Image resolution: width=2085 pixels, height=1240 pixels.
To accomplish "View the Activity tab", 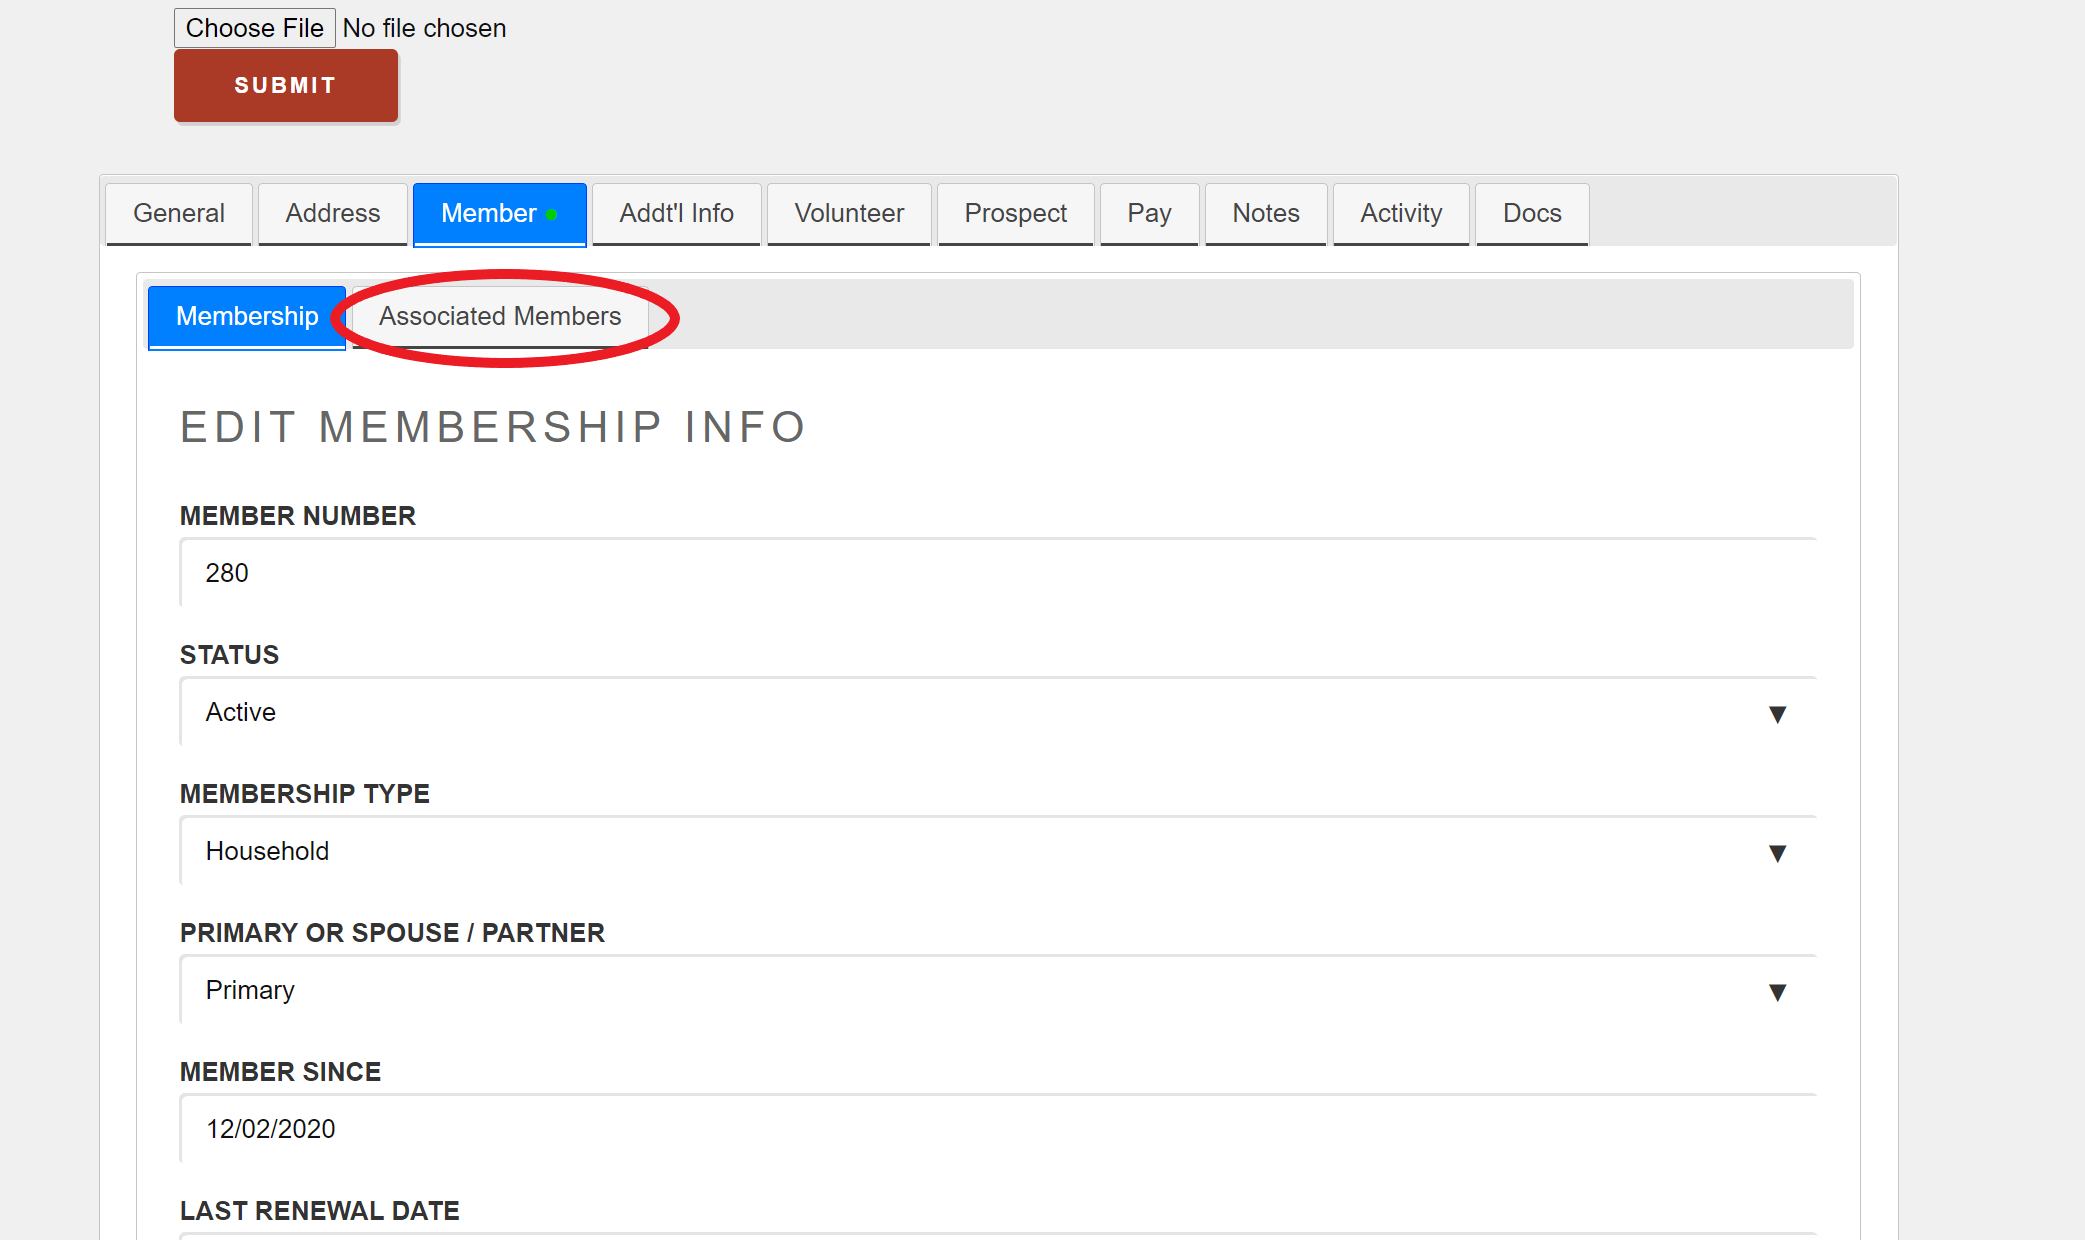I will click(x=1401, y=213).
